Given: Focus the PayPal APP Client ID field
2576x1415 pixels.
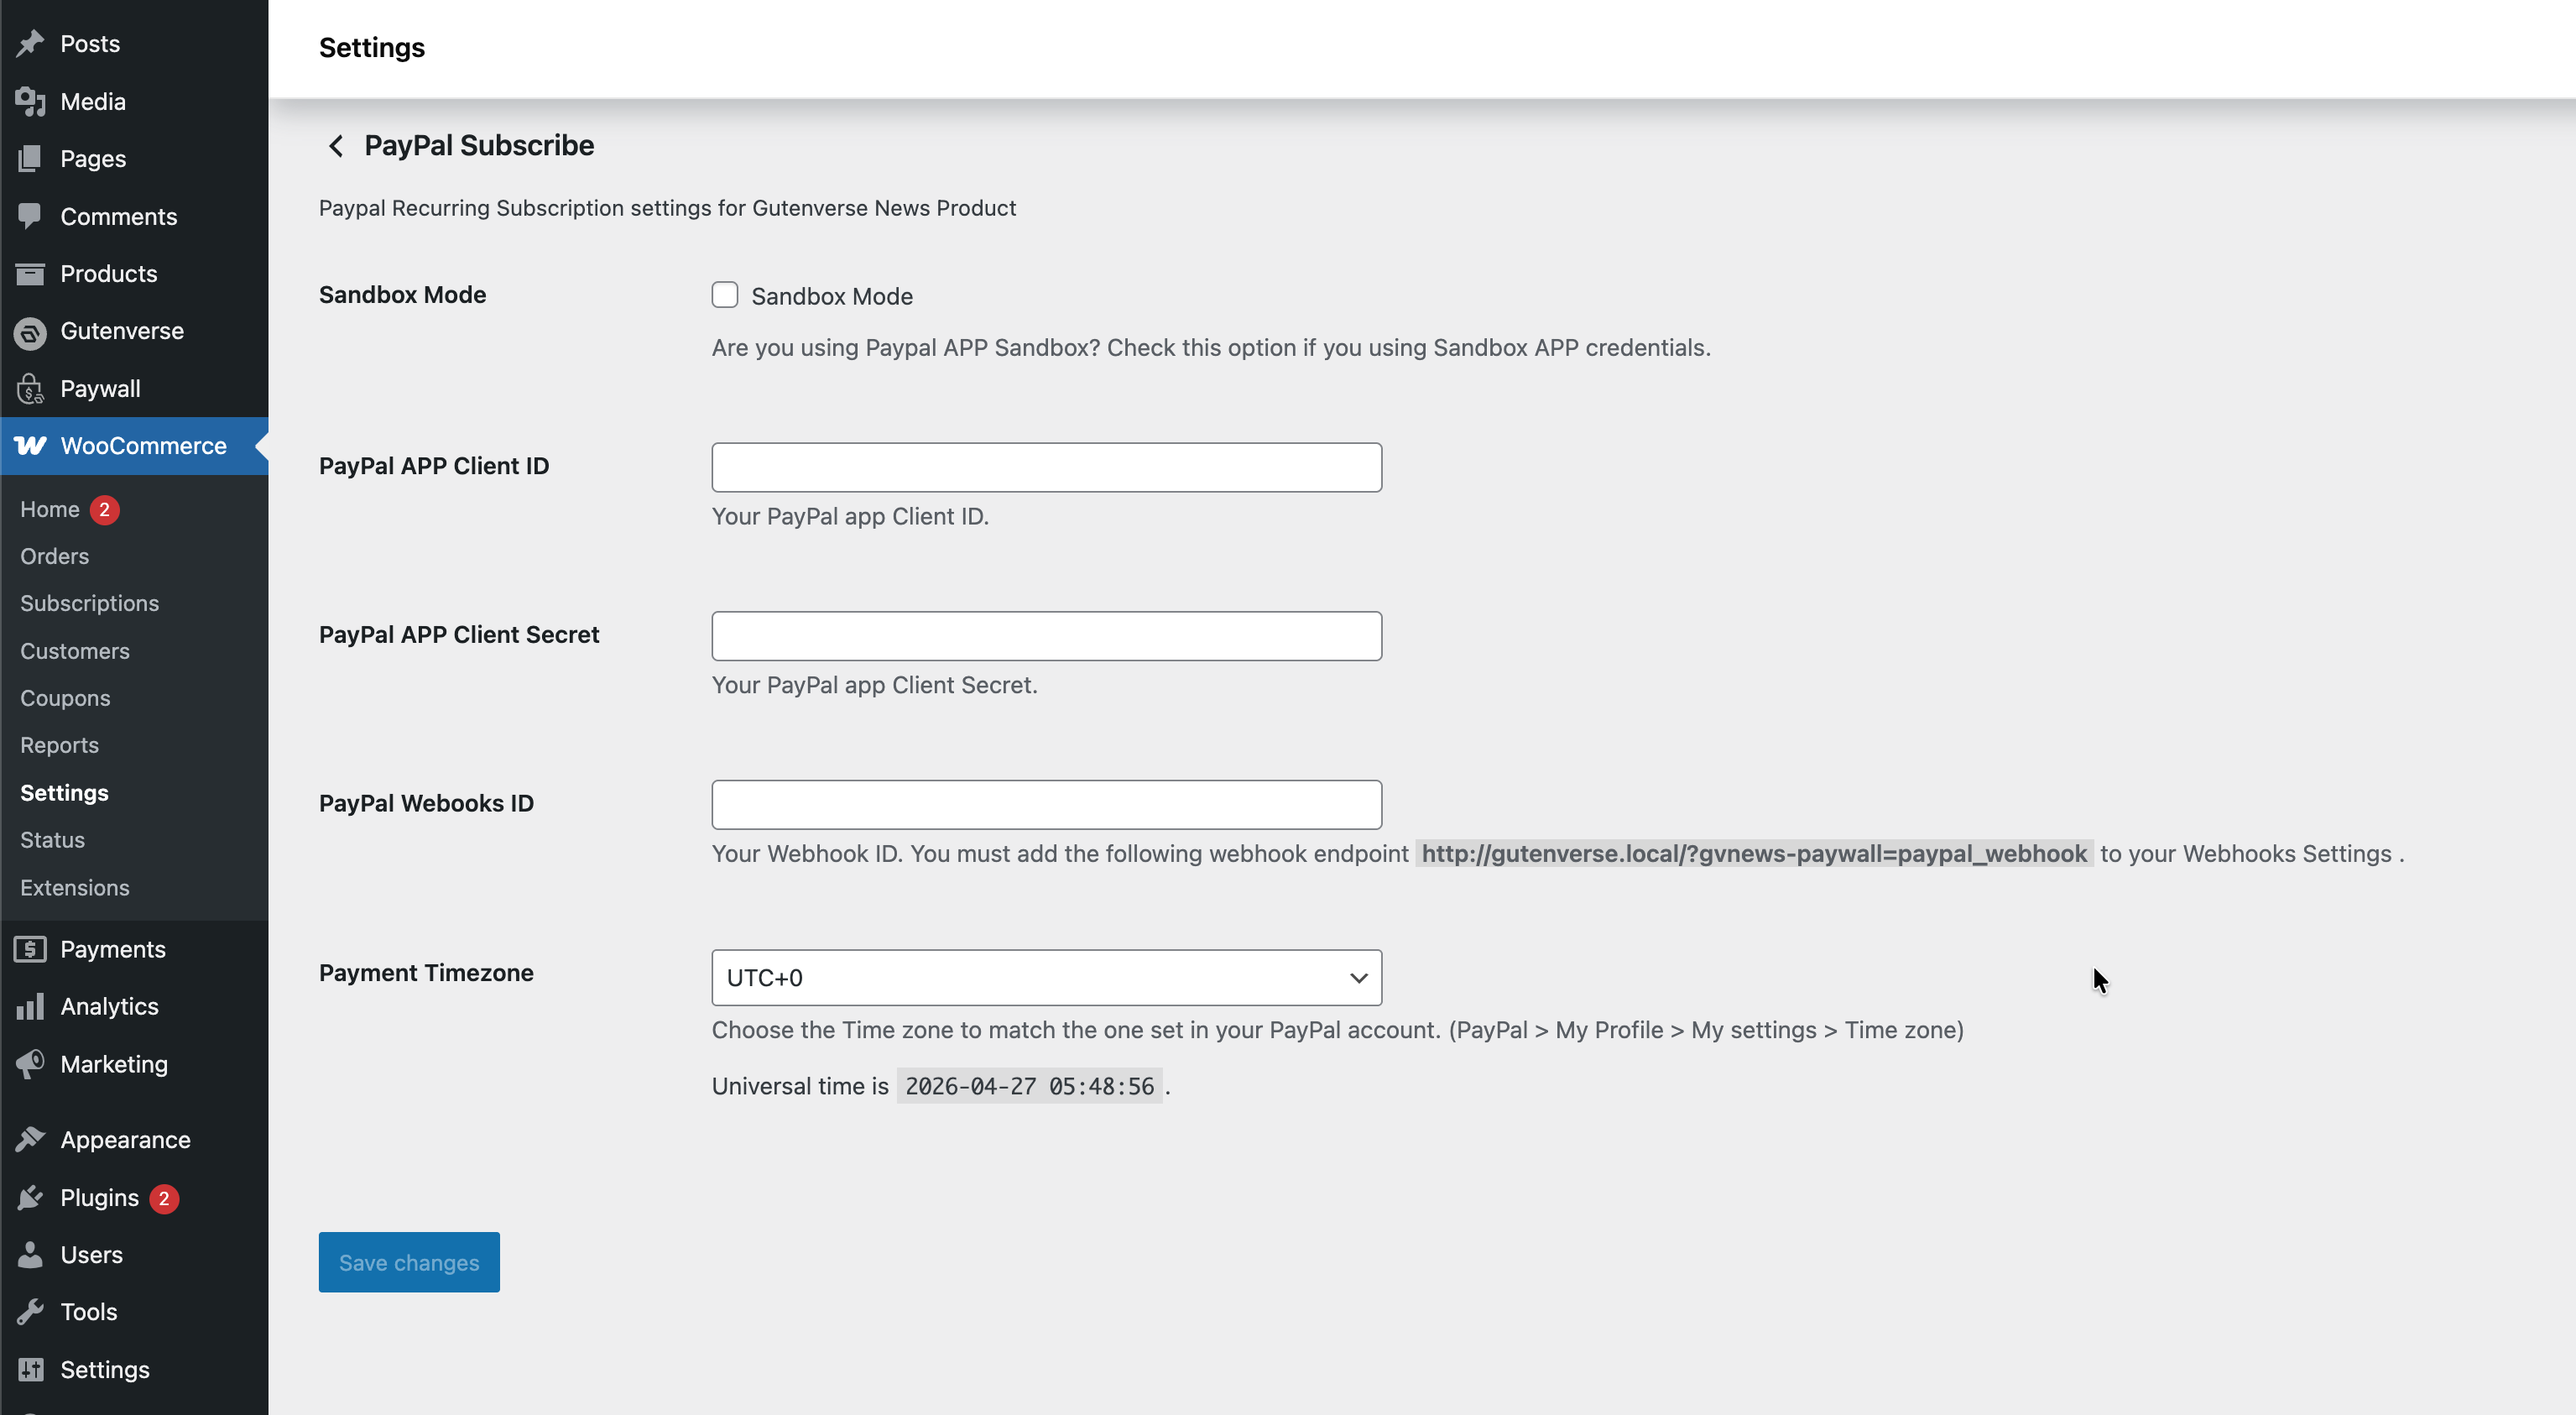Looking at the screenshot, I should point(1046,467).
